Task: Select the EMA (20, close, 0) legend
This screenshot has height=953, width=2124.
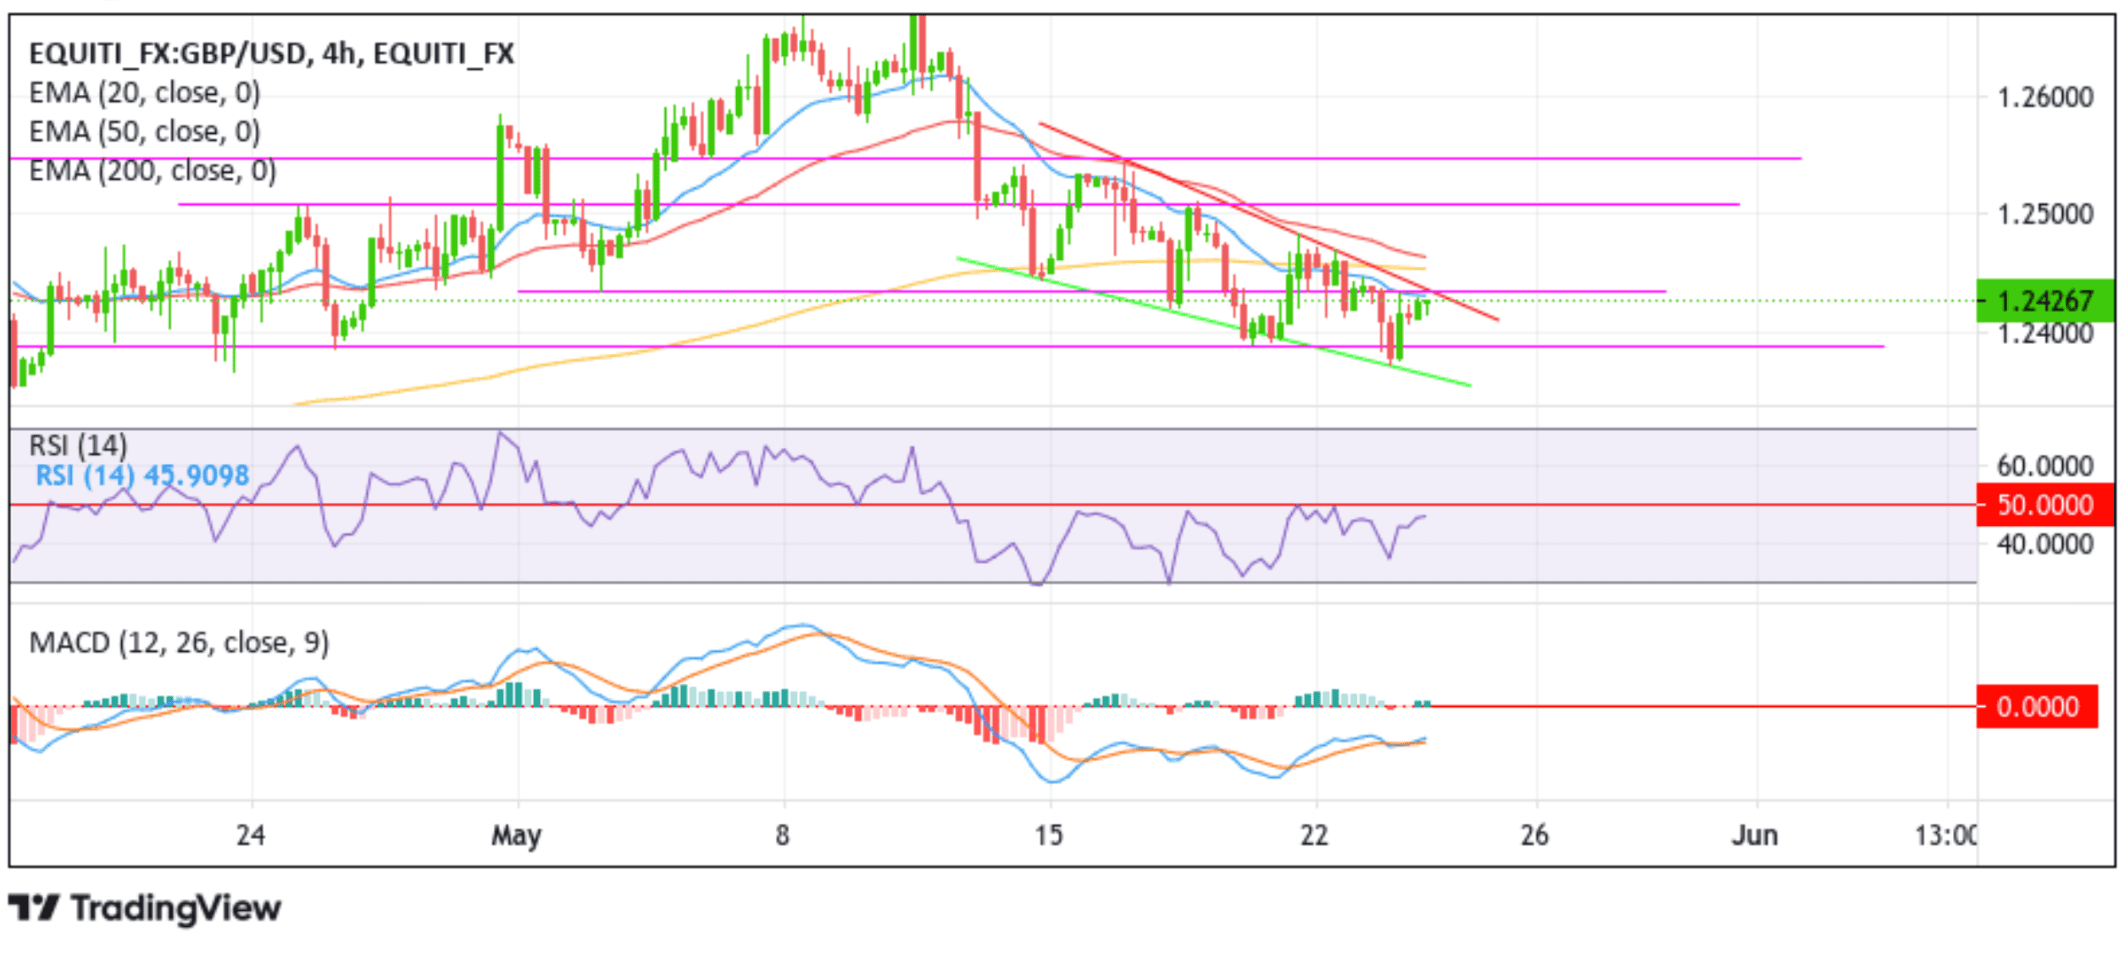Action: tap(145, 93)
